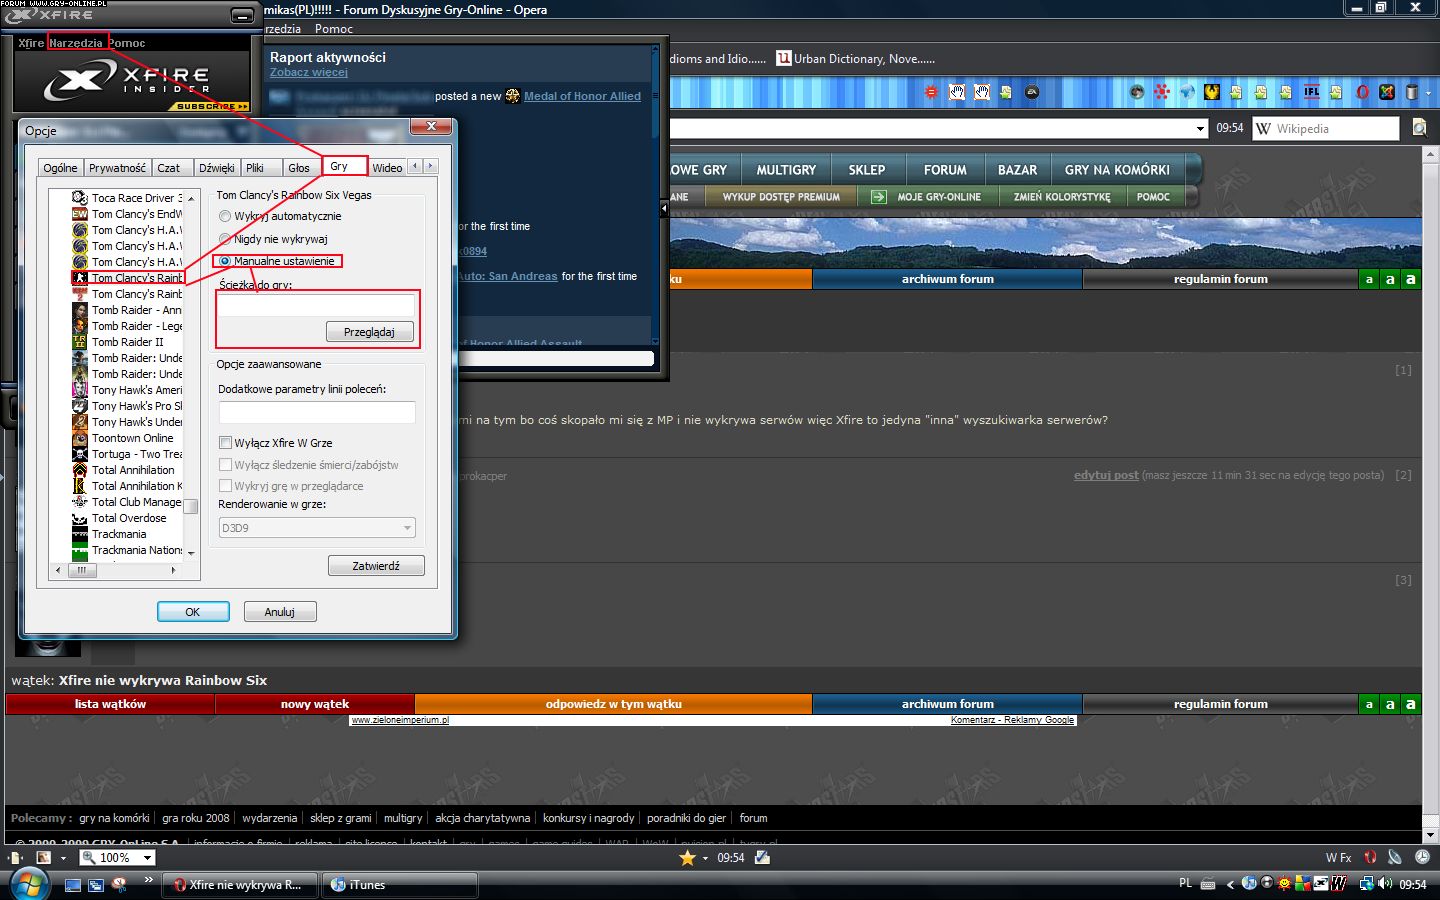This screenshot has height=900, width=1440.
Task: Open the Medal of Honor Allied link
Action: [x=582, y=96]
